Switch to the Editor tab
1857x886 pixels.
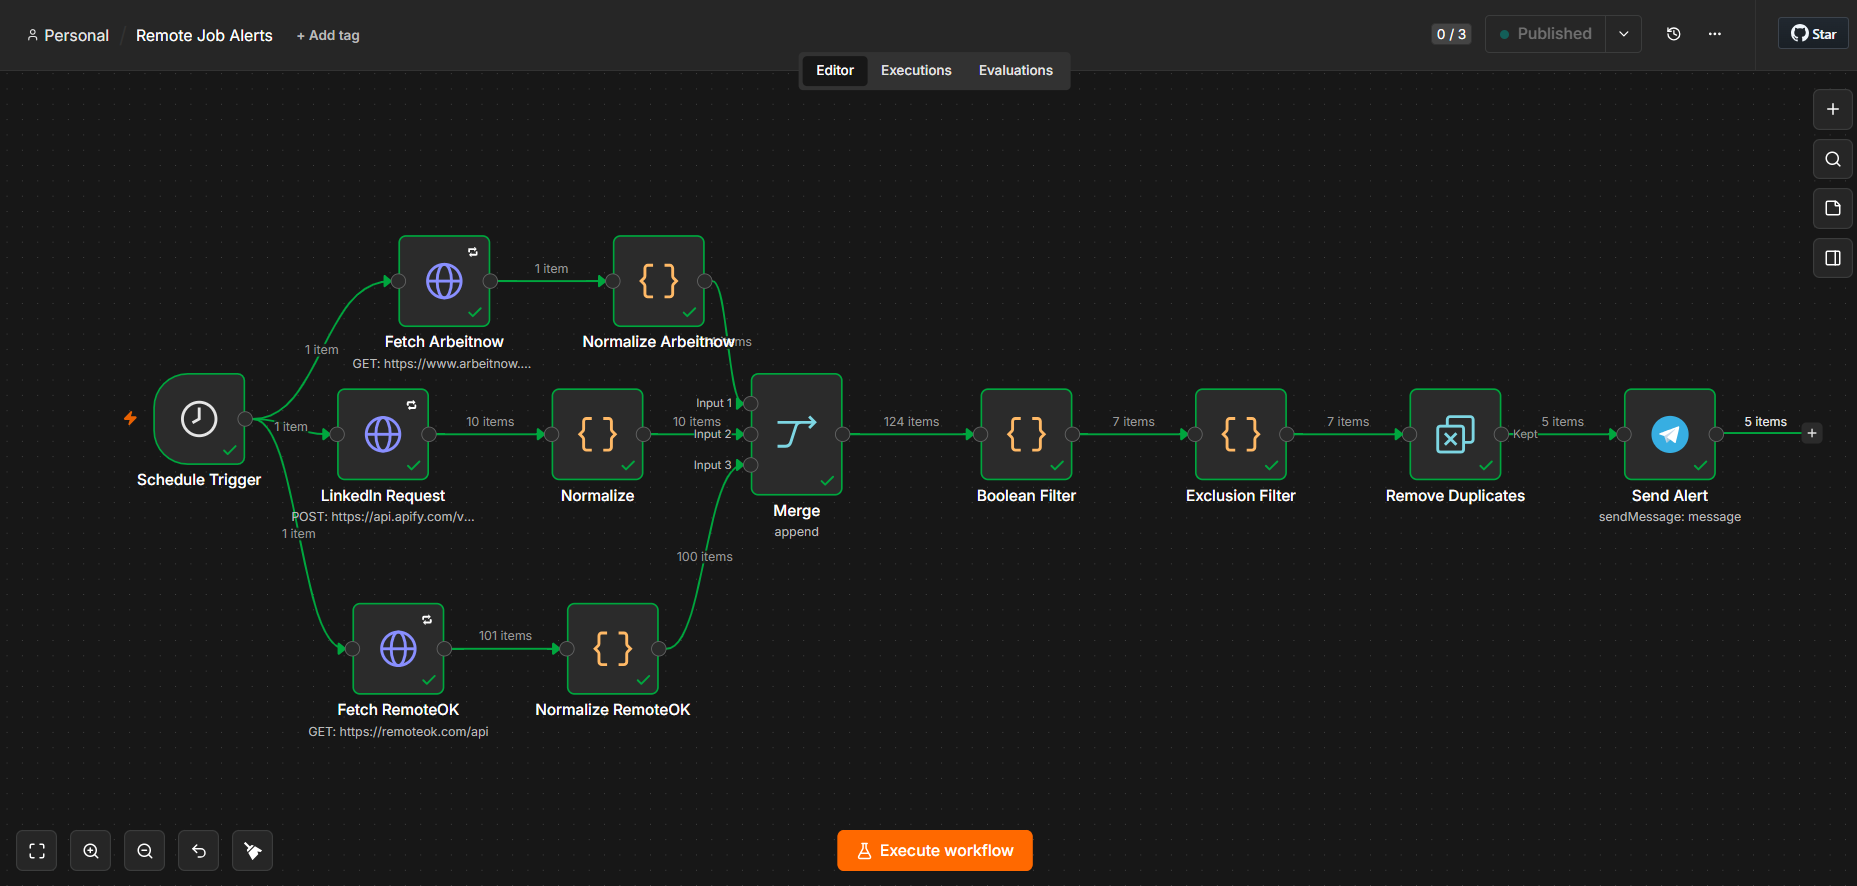[835, 70]
